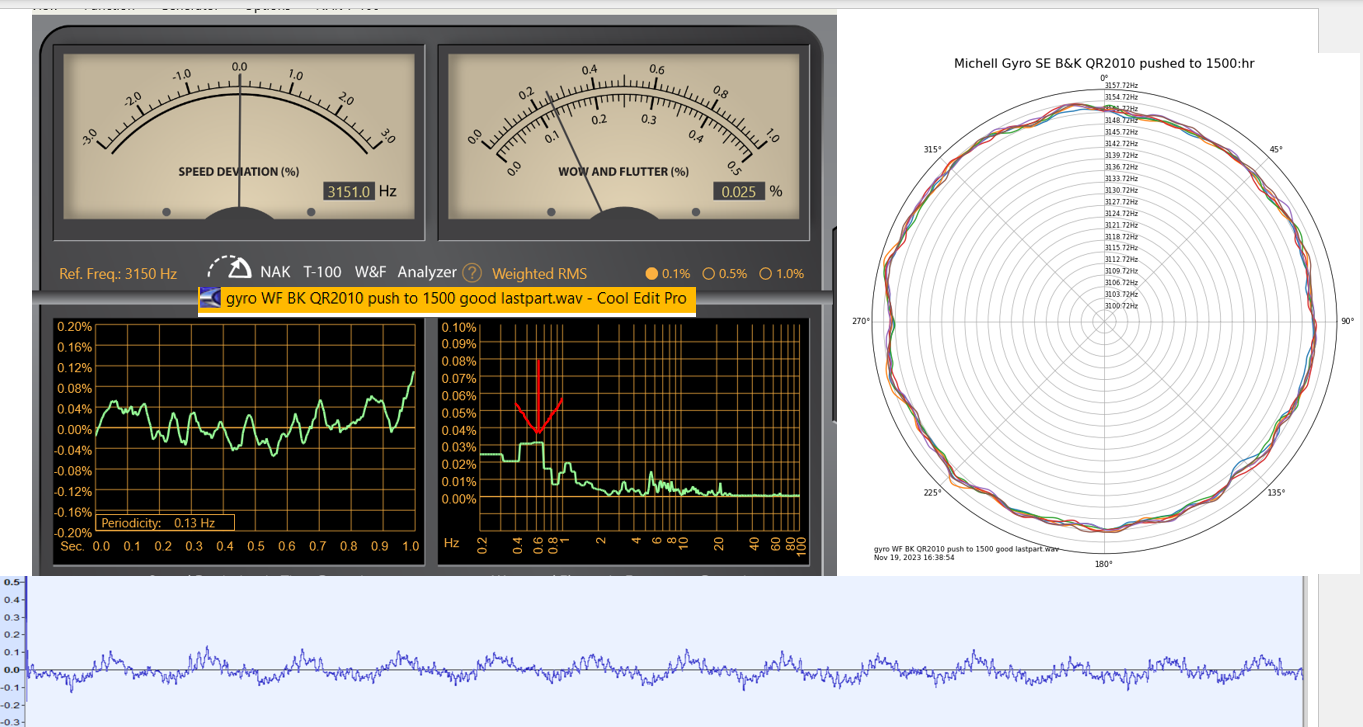Select the 0.5% range radio button
Viewport: 1363px width, 727px height.
709,273
